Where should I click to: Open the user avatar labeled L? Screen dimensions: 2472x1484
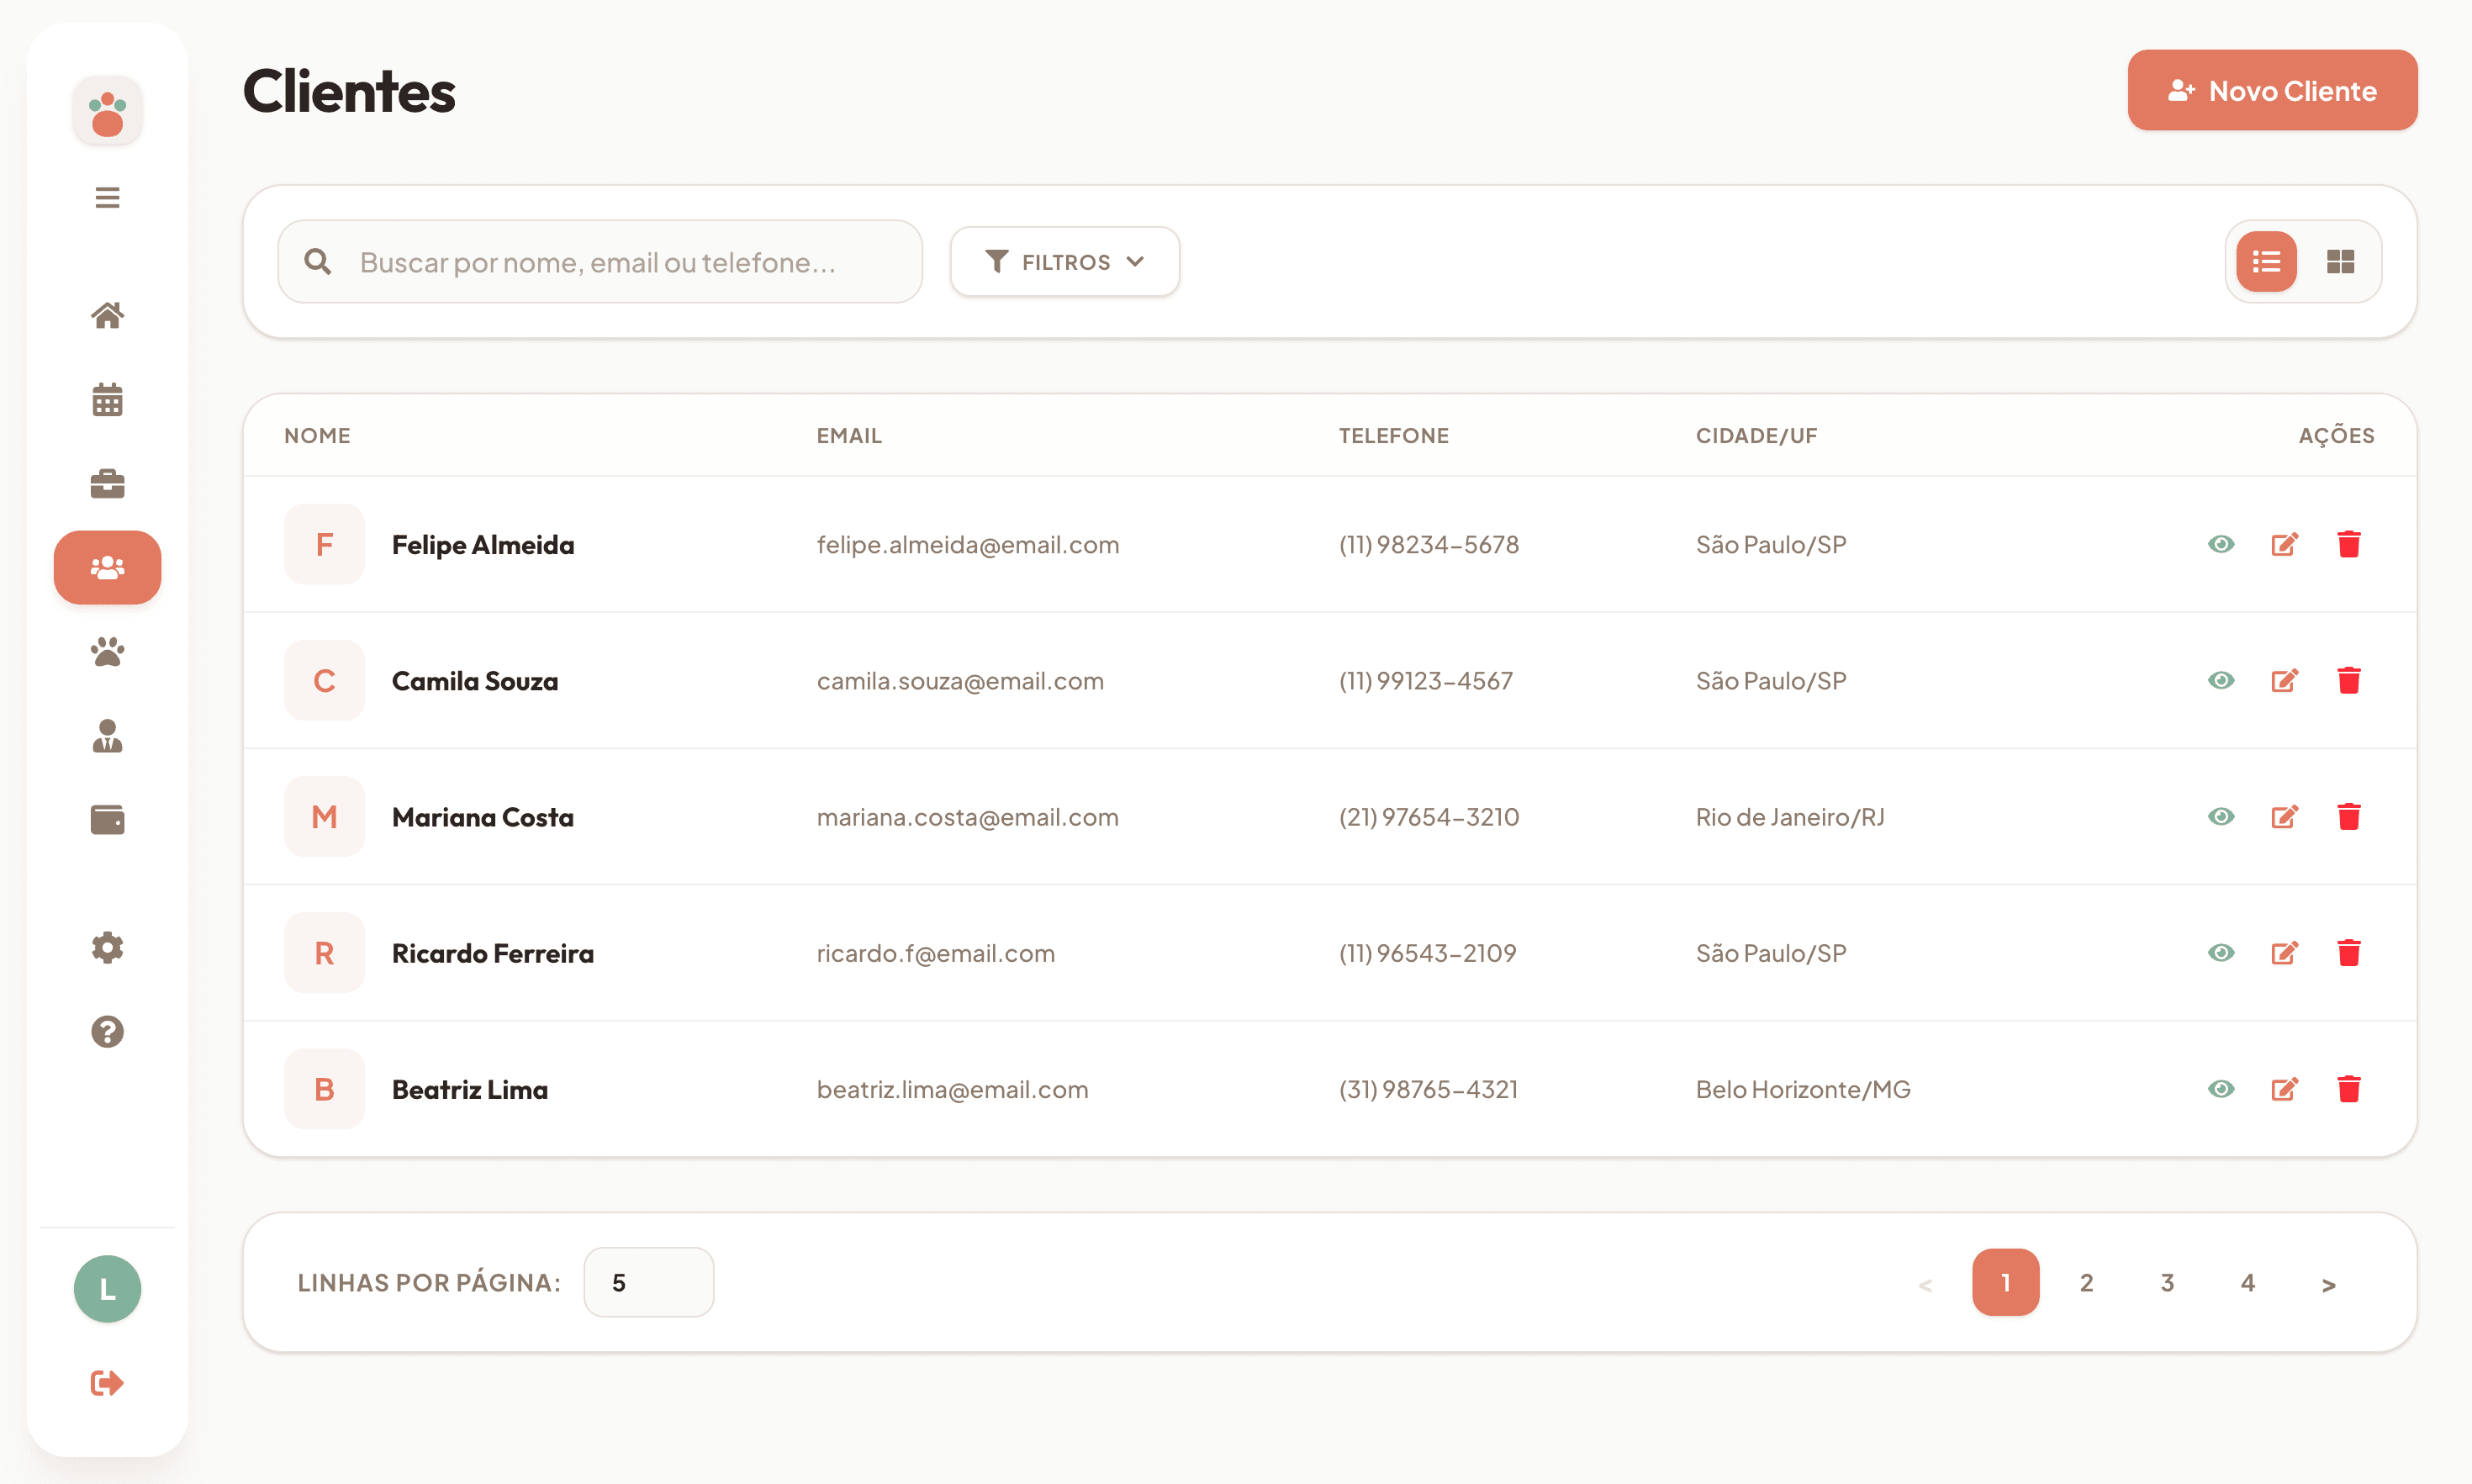(107, 1288)
